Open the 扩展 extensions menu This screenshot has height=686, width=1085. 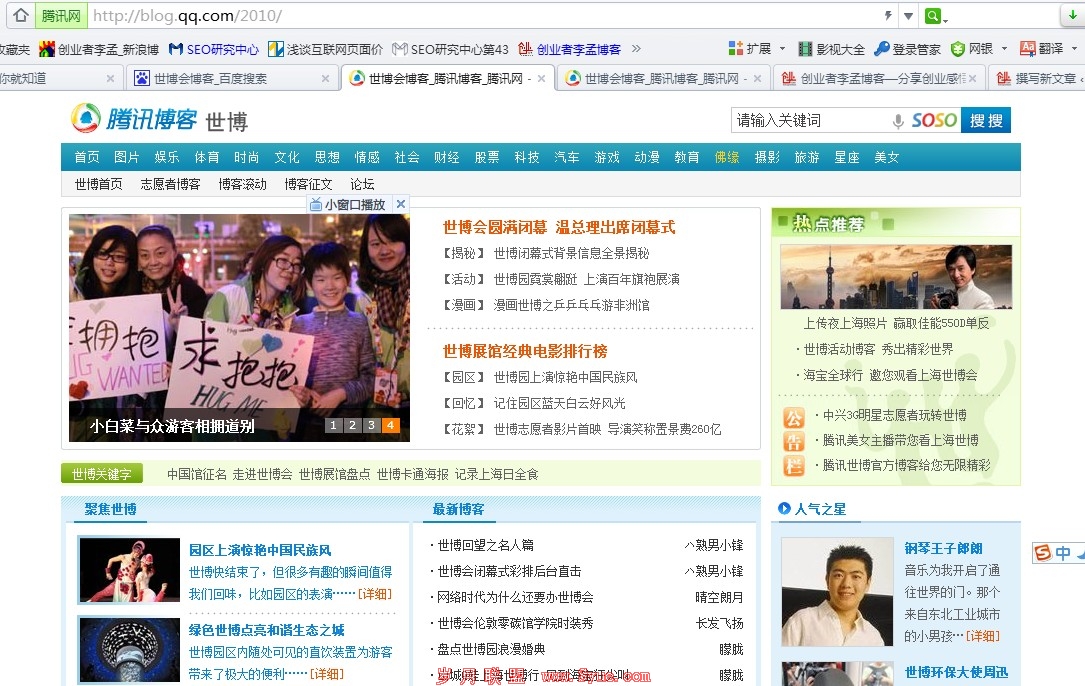tap(757, 48)
